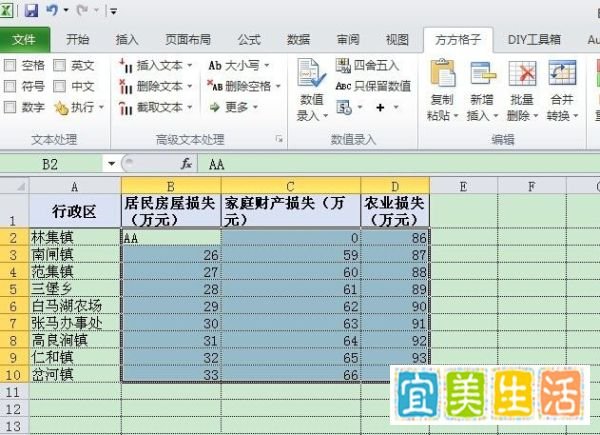
Task: Click the 合并转换 icon
Action: tap(562, 73)
